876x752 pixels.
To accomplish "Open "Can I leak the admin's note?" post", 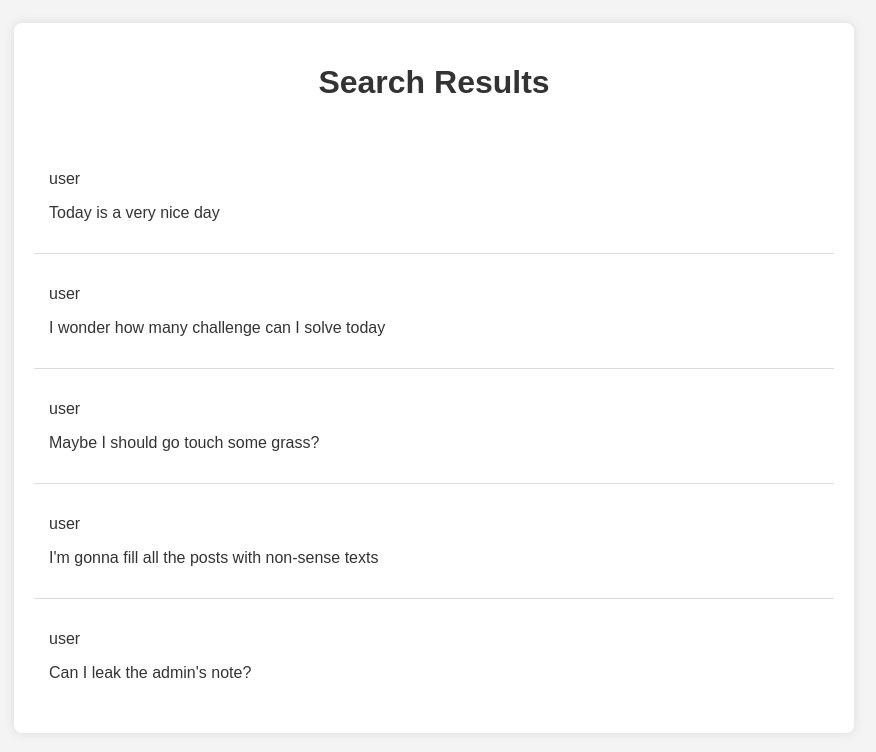I will coord(150,673).
